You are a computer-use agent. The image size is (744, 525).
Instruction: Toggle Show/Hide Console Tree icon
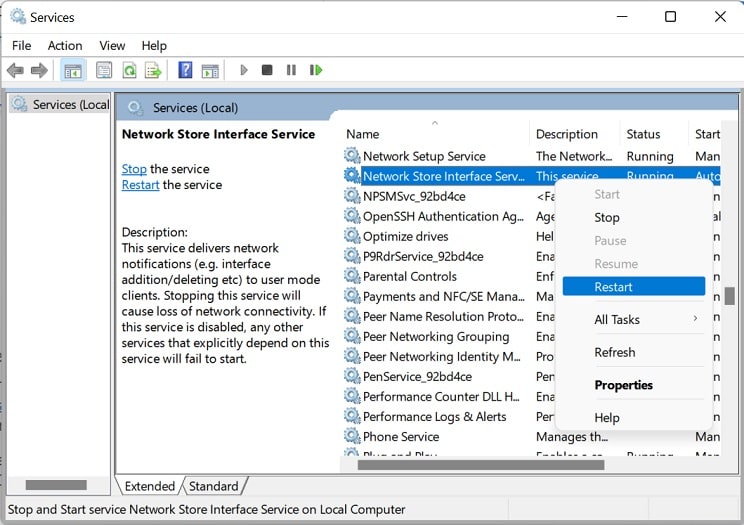(73, 71)
